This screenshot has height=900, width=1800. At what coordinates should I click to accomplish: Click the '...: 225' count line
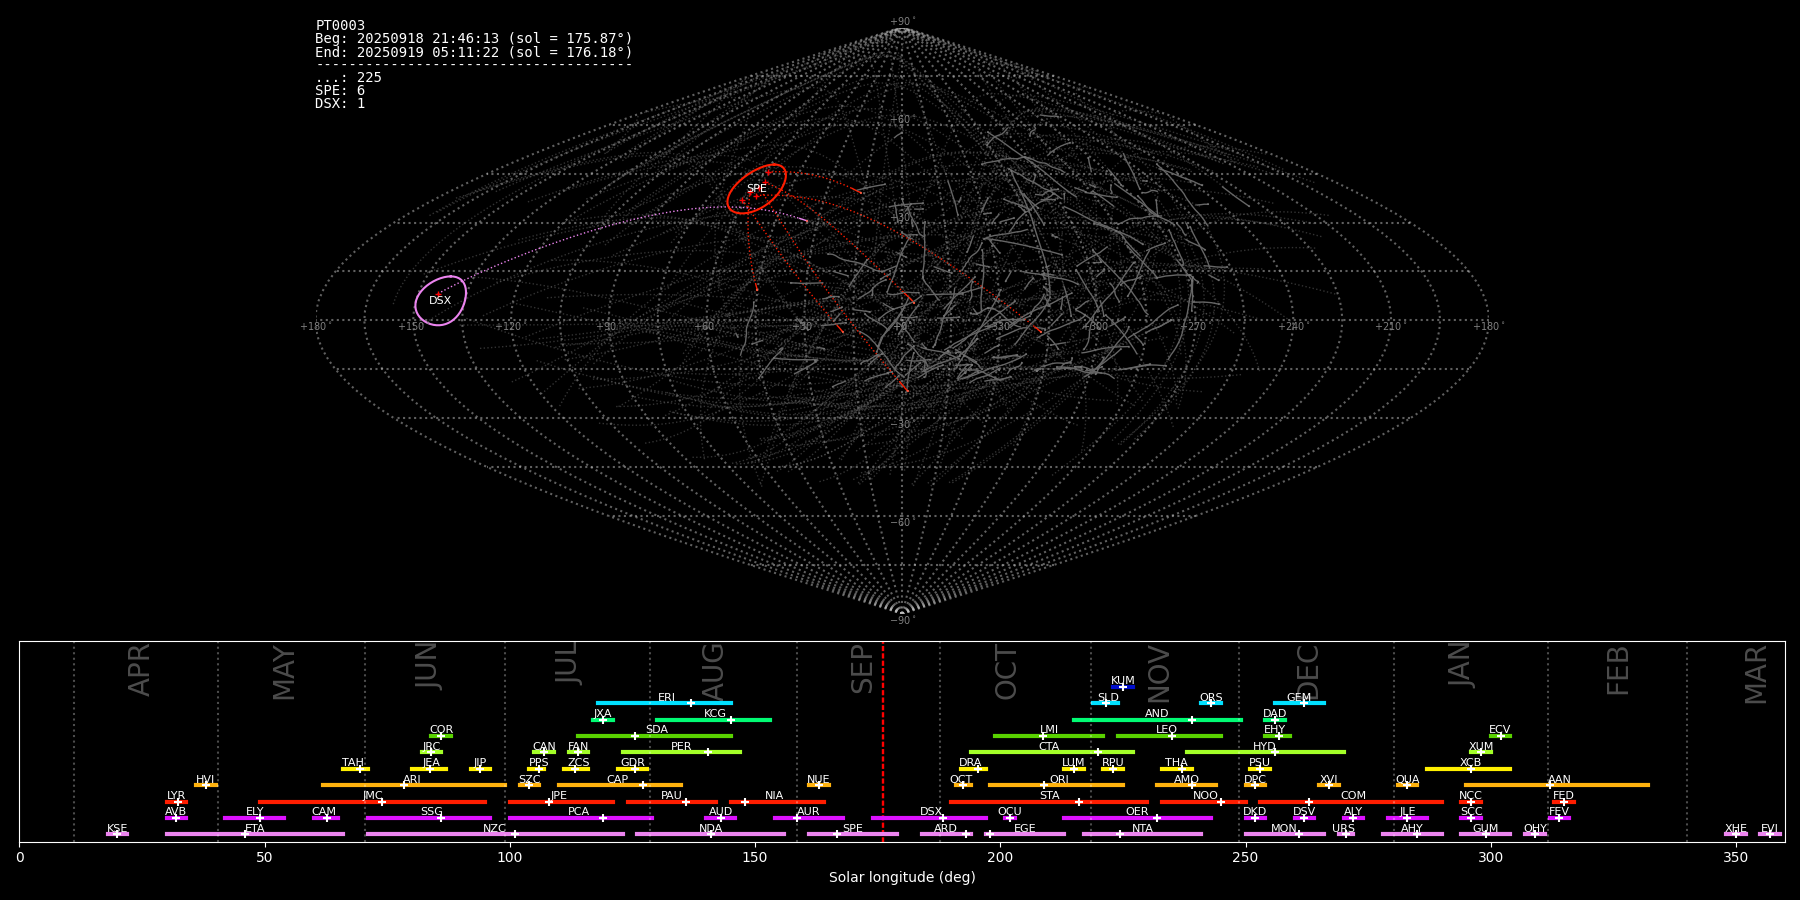[x=348, y=77]
